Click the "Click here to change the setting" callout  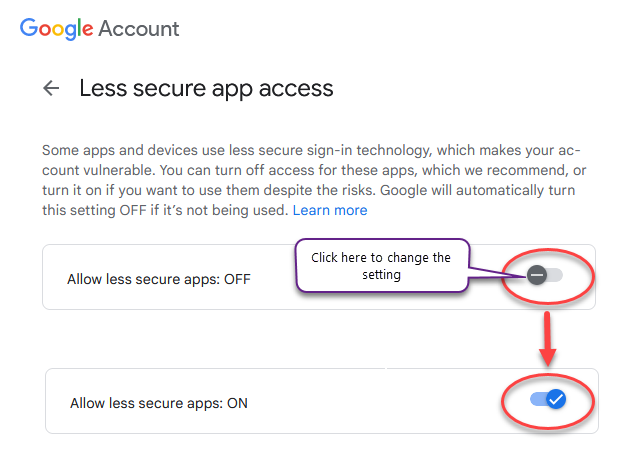coord(381,265)
